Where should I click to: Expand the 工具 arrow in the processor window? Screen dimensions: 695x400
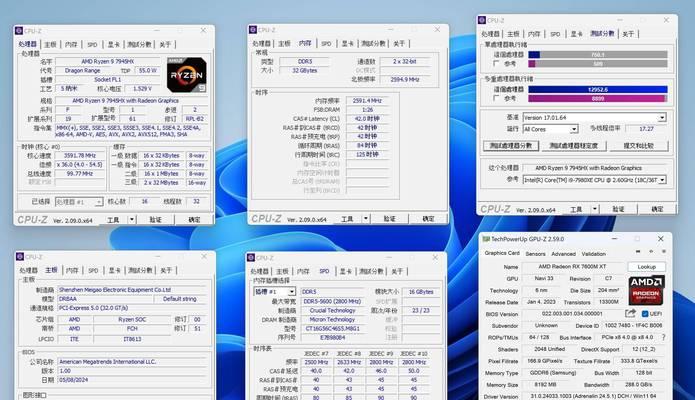point(132,220)
